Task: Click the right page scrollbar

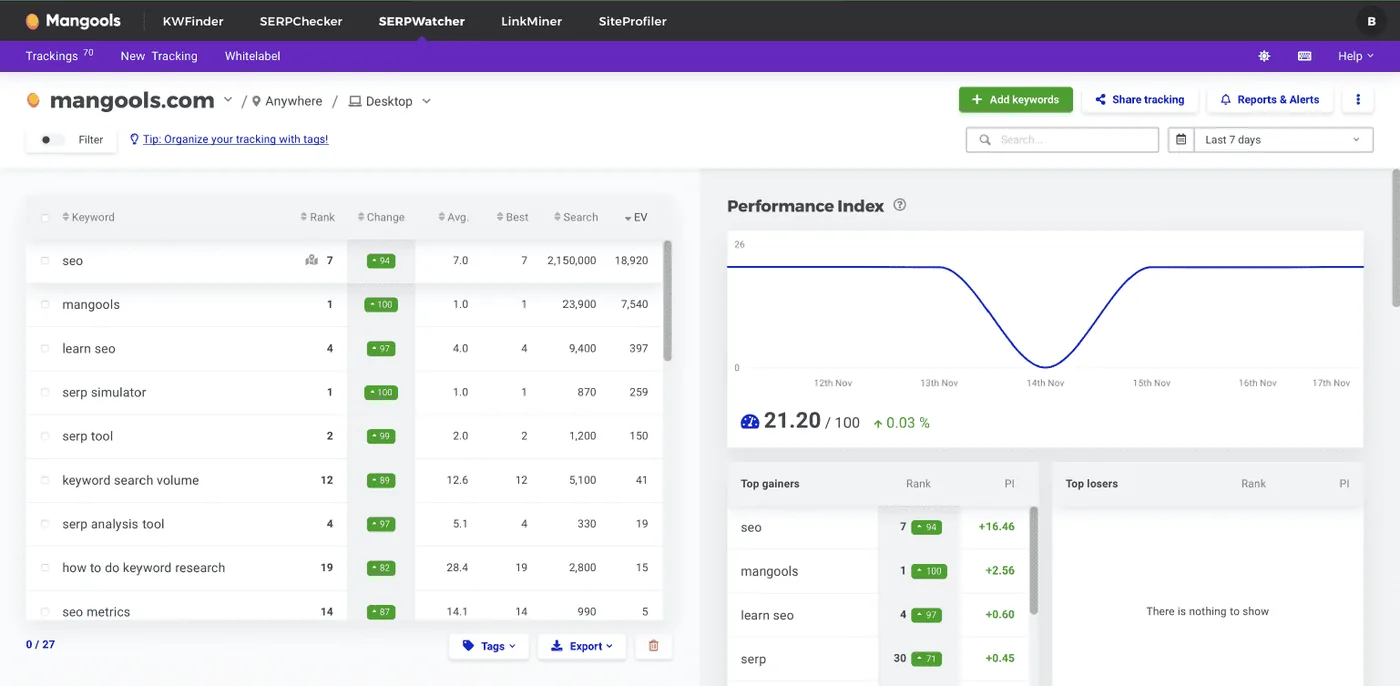Action: 1395,237
